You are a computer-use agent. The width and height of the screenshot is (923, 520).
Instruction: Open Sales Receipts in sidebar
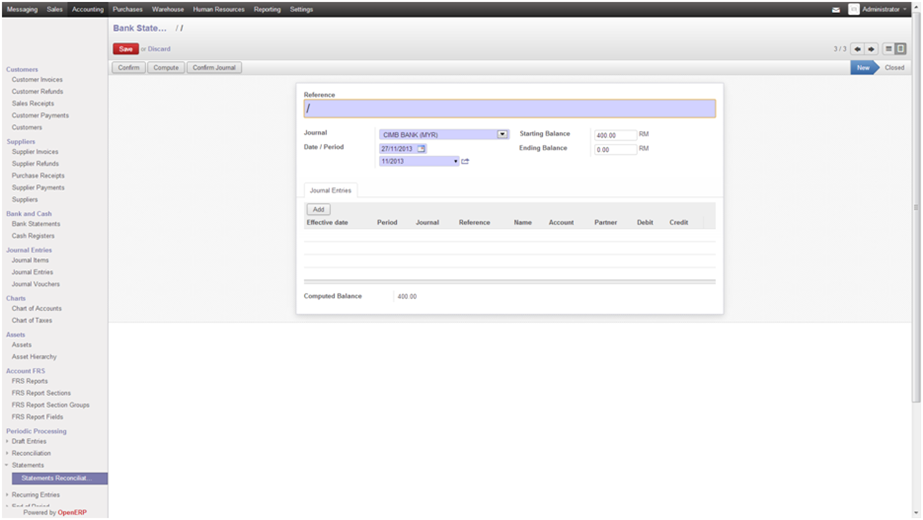point(33,104)
